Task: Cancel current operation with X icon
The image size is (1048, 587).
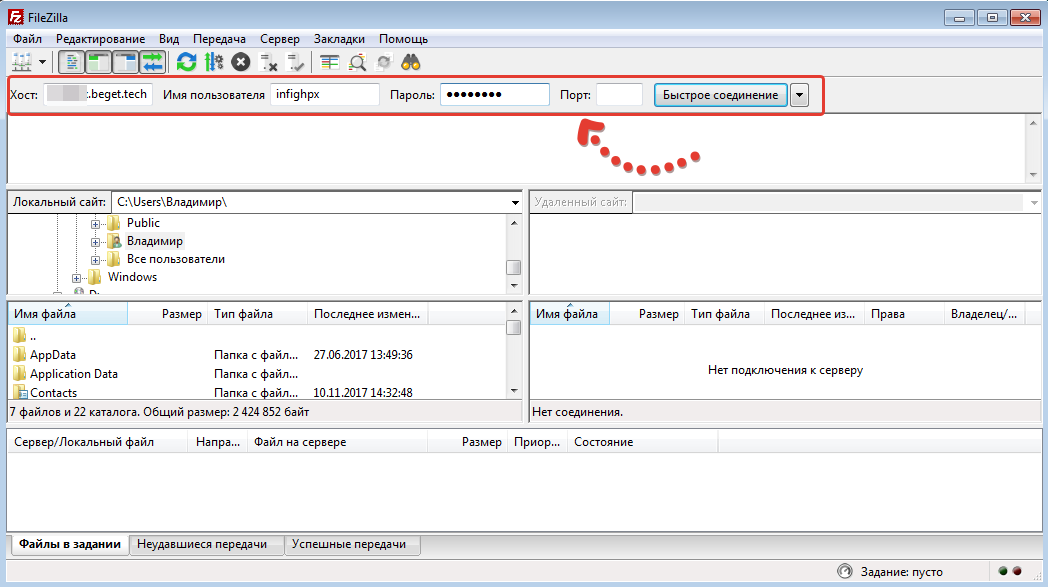Action: coord(240,62)
